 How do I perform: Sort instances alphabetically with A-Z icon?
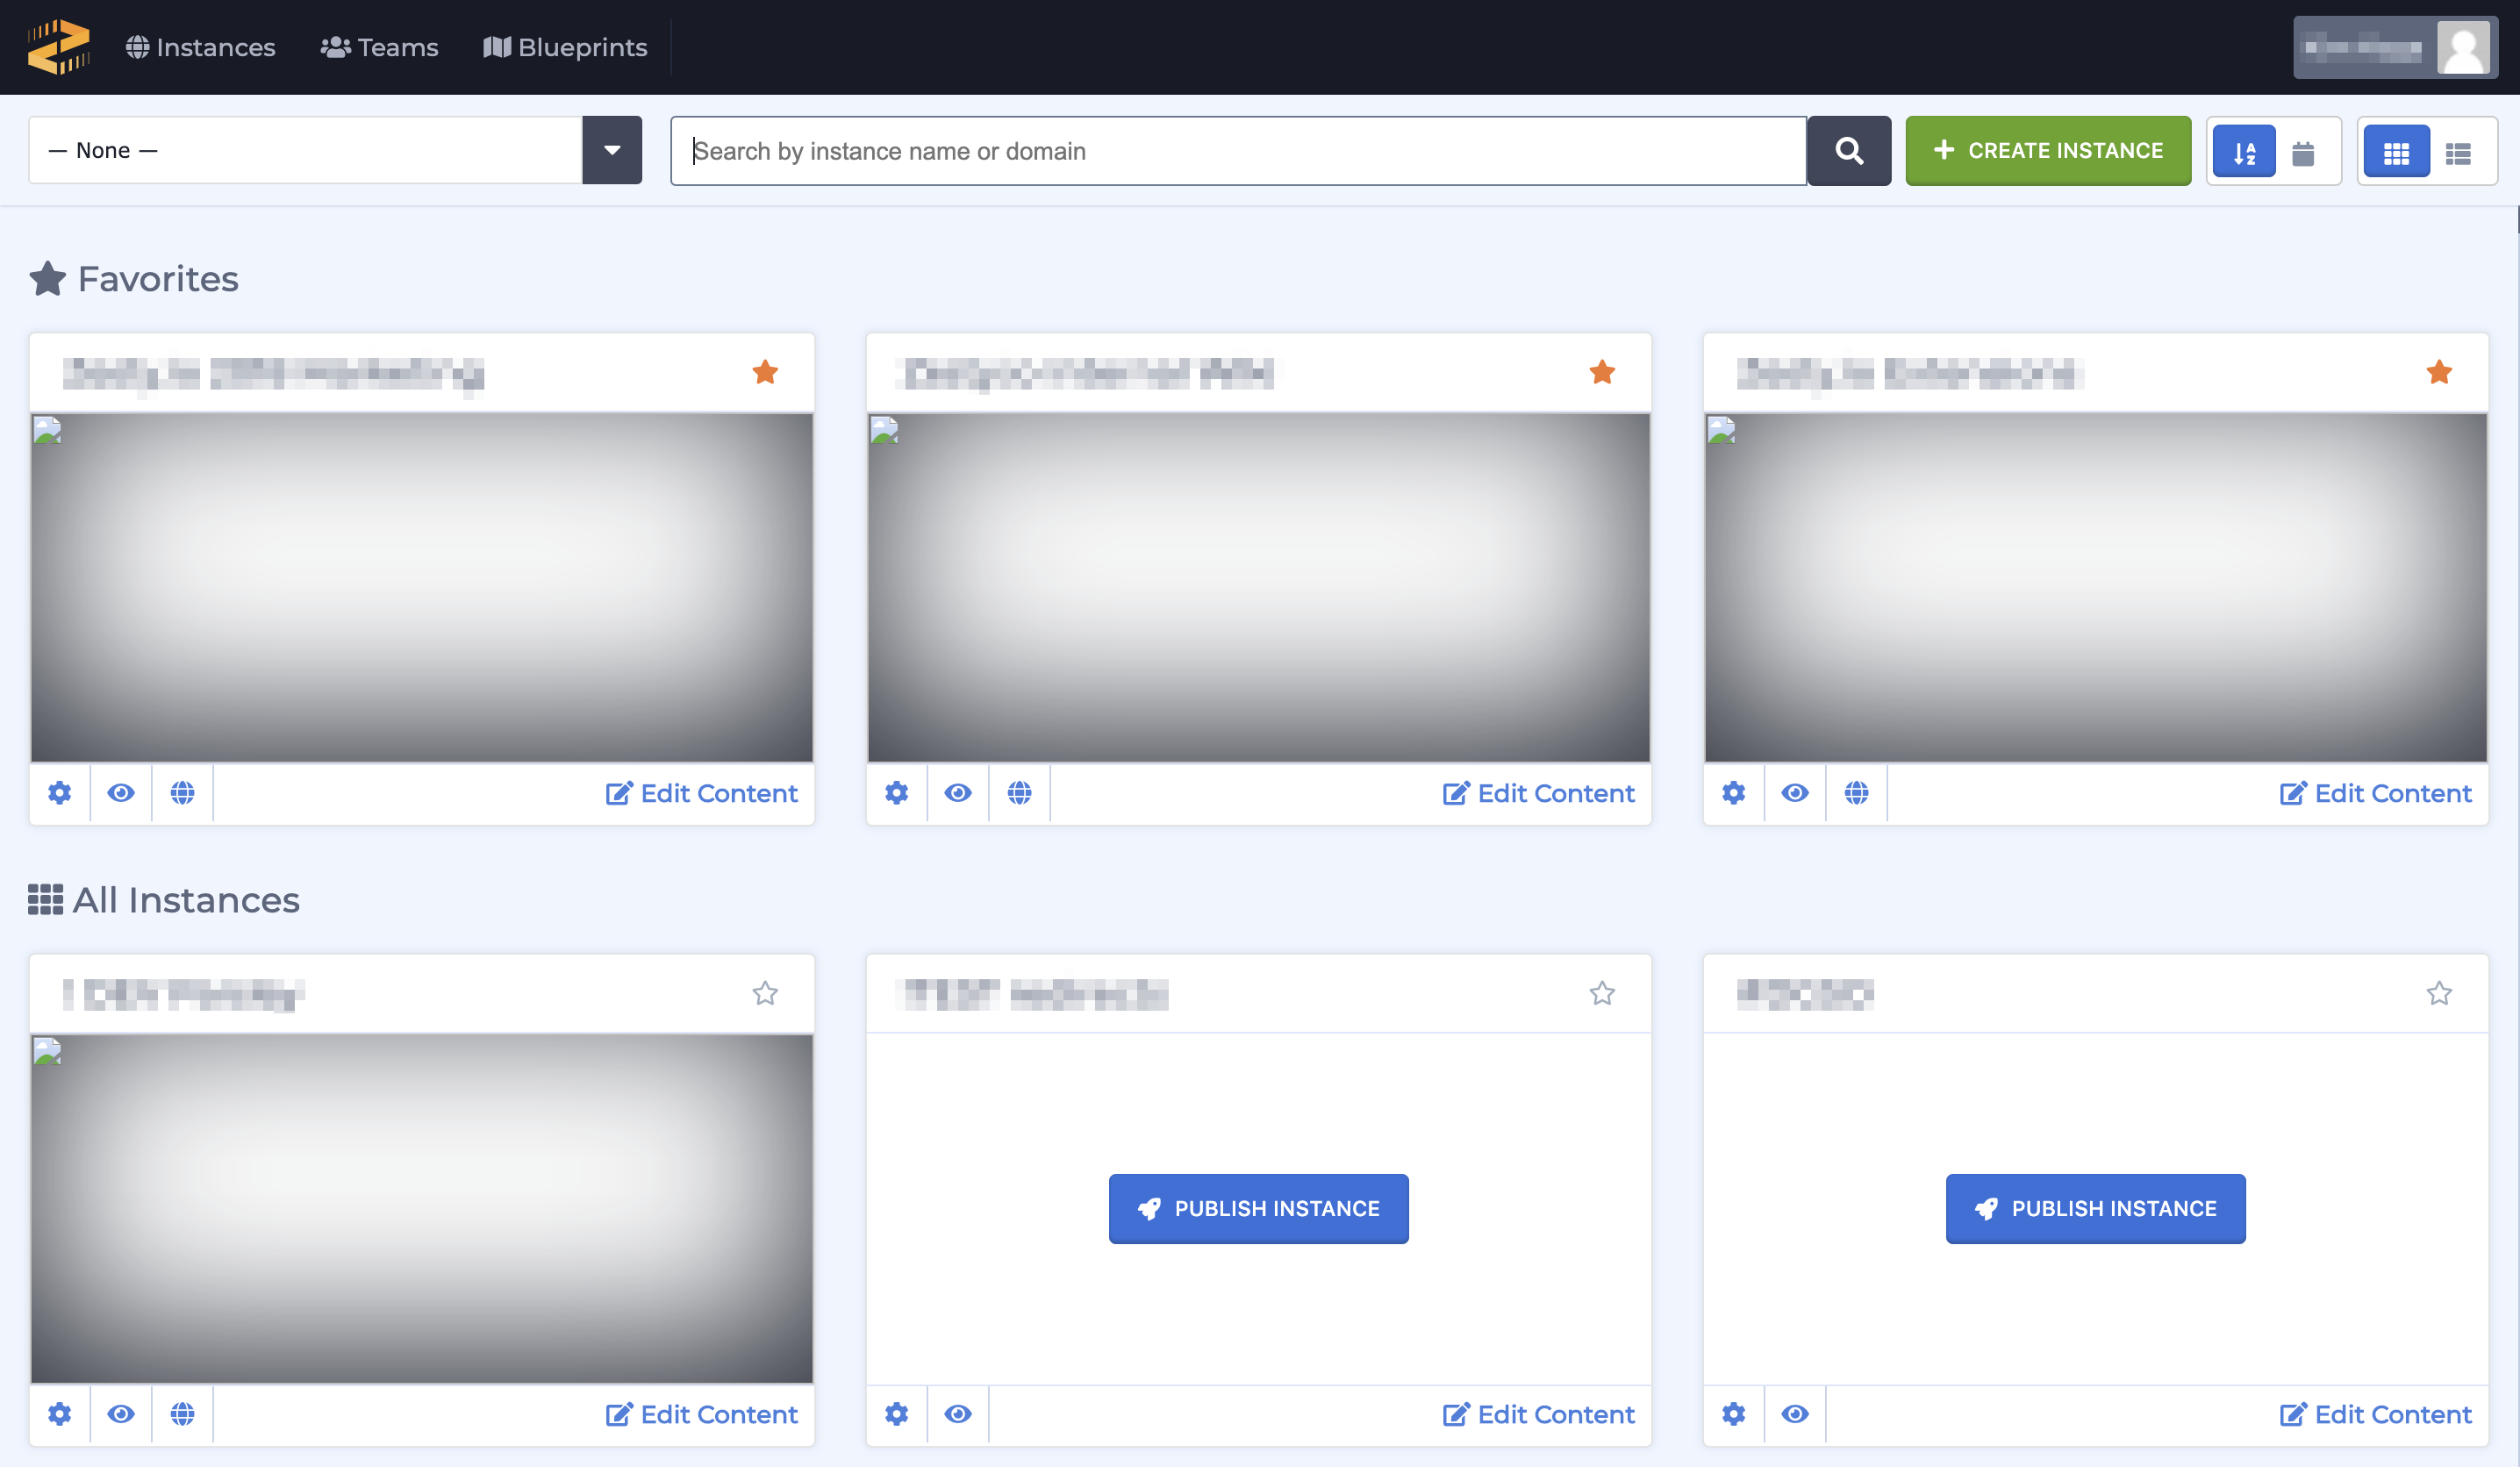click(2244, 152)
